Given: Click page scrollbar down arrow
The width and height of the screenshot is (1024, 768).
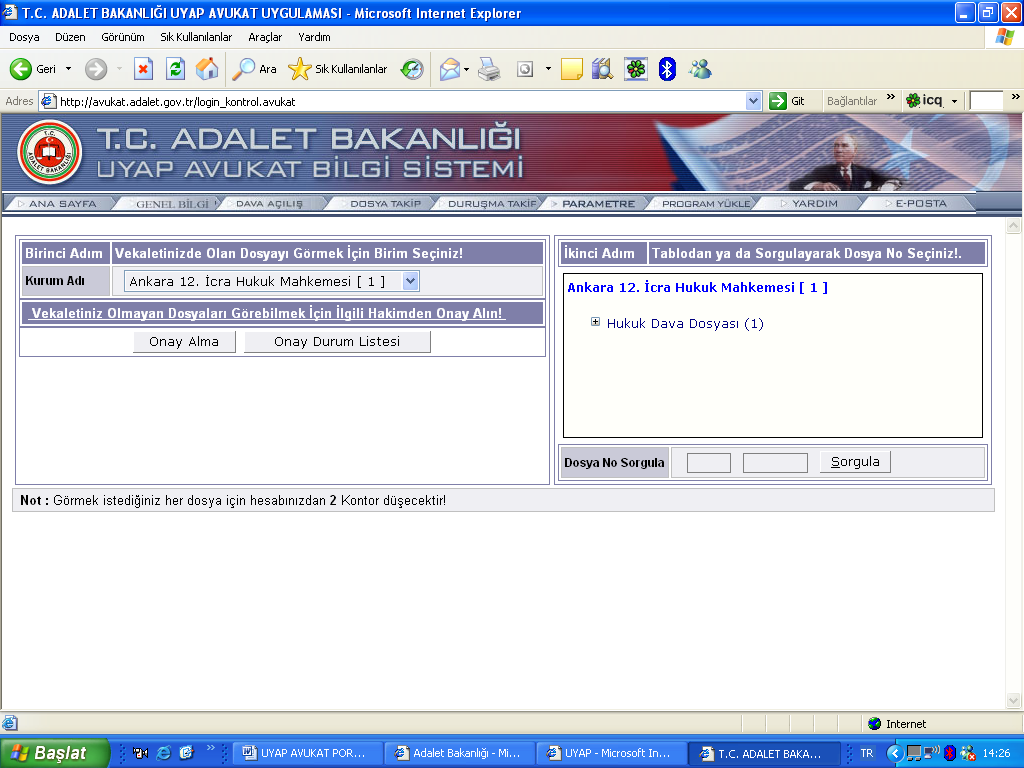Looking at the screenshot, I should tap(1014, 701).
